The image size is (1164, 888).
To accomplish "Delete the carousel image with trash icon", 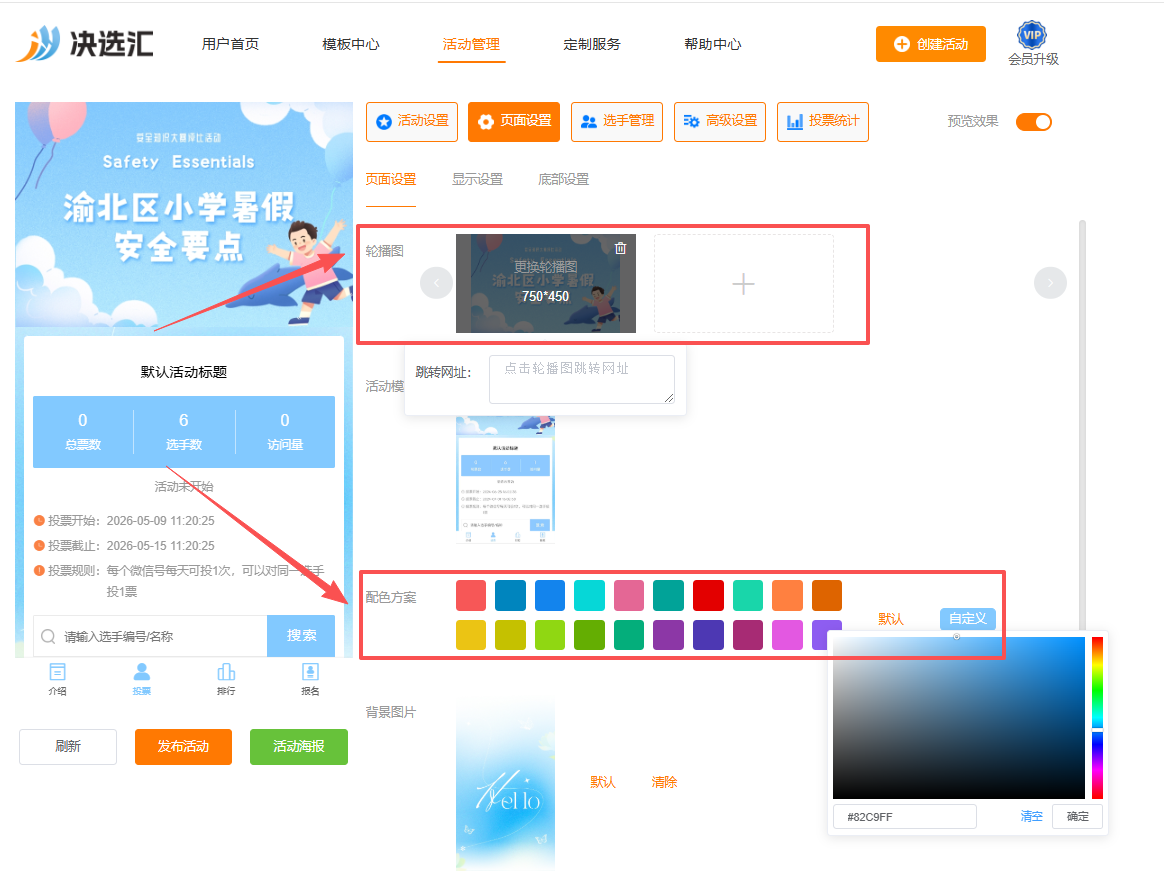I will click(x=621, y=248).
